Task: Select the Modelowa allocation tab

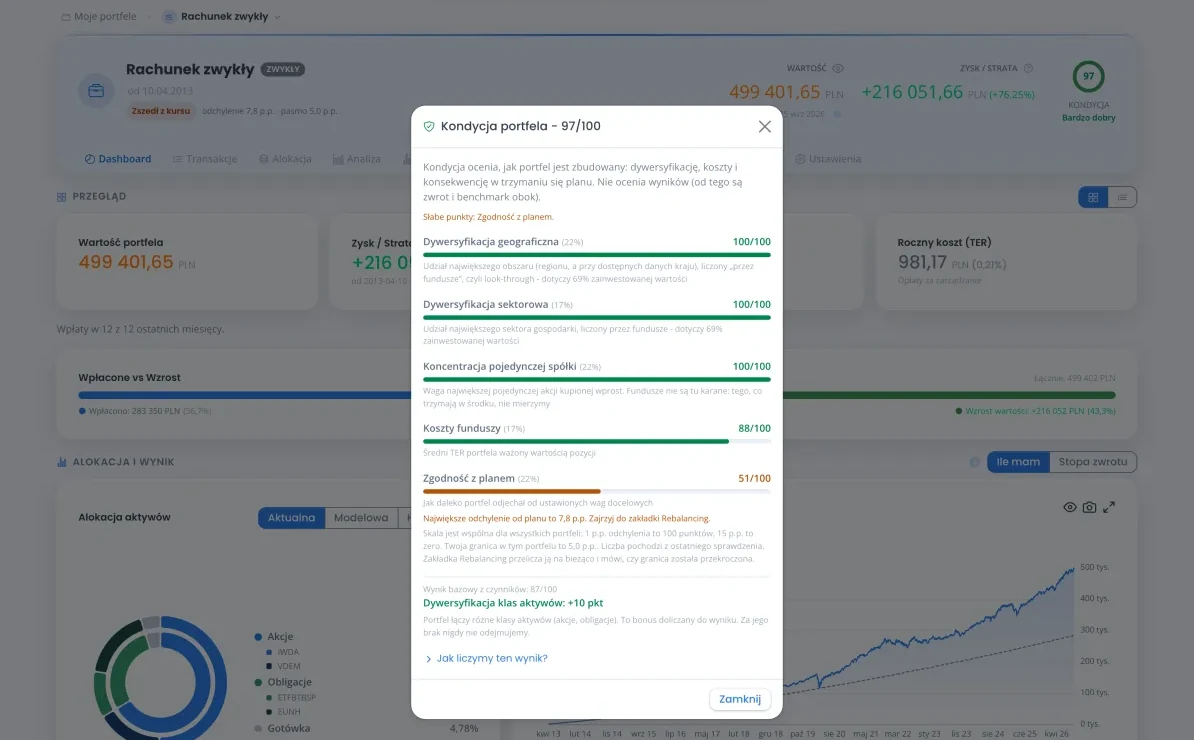Action: coord(361,518)
